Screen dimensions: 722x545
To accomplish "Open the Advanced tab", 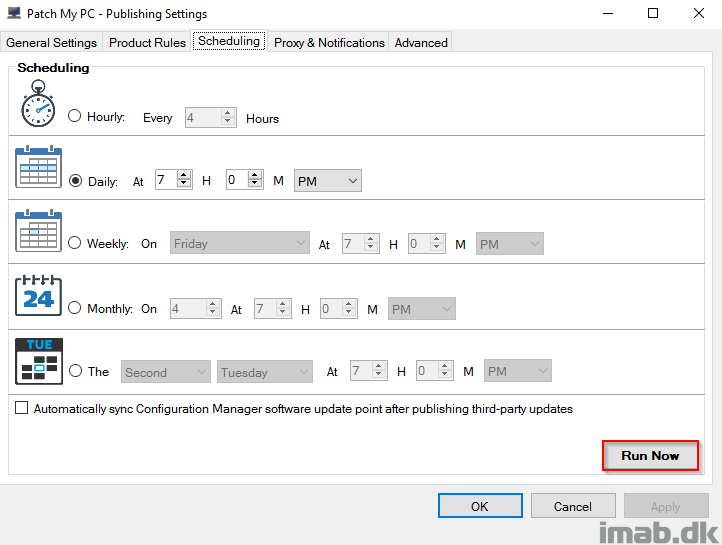I will (421, 42).
